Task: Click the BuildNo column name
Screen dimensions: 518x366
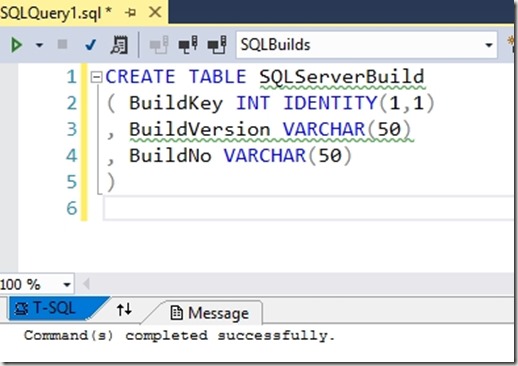Action: tap(170, 156)
